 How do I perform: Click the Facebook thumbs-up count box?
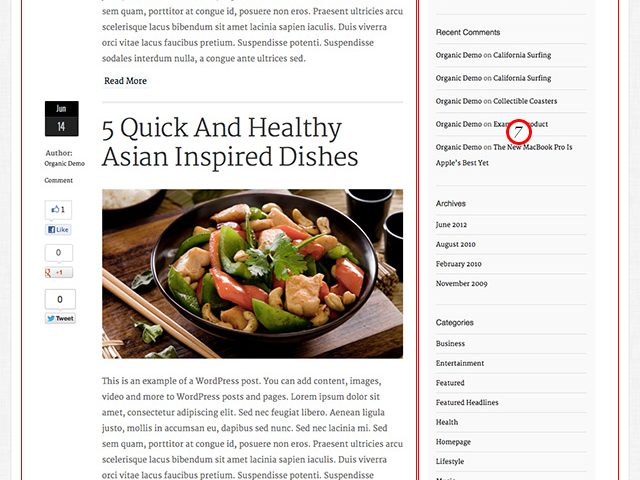(58, 209)
